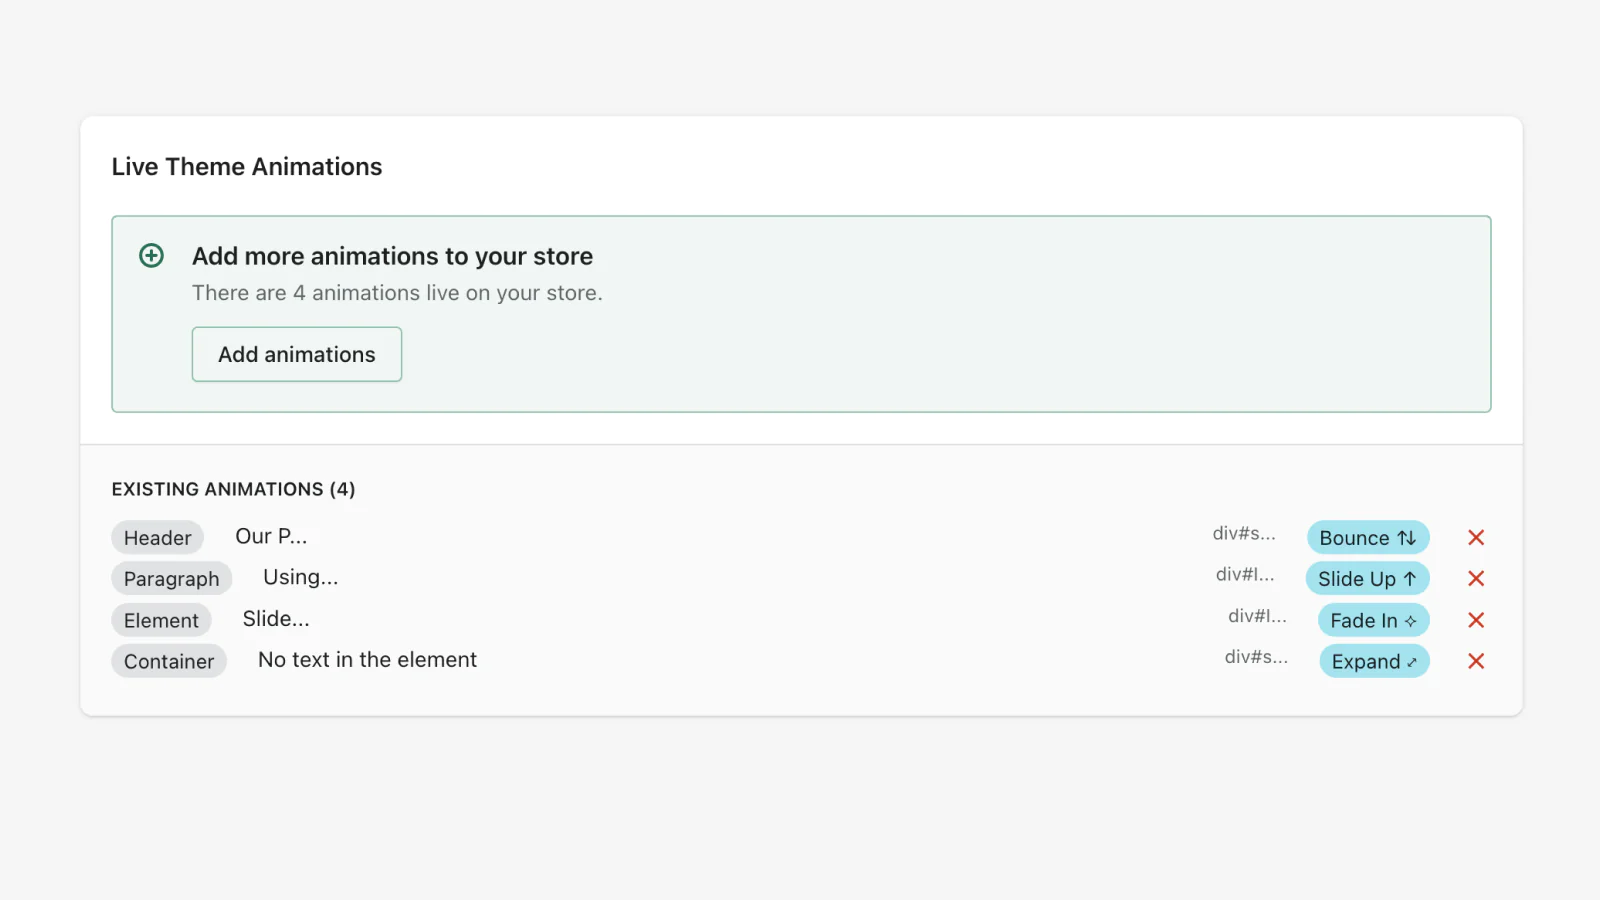Select the Container type tag
The height and width of the screenshot is (900, 1600).
[169, 662]
